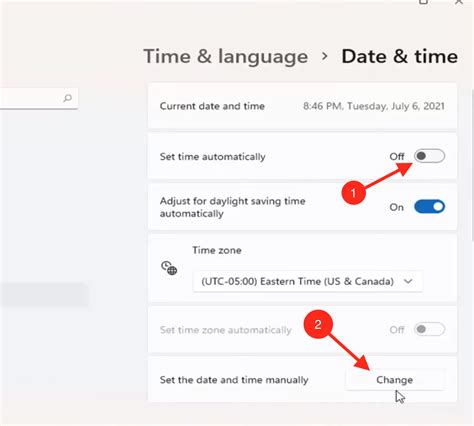Toggle Set time zone automatically switch

[x=429, y=329]
